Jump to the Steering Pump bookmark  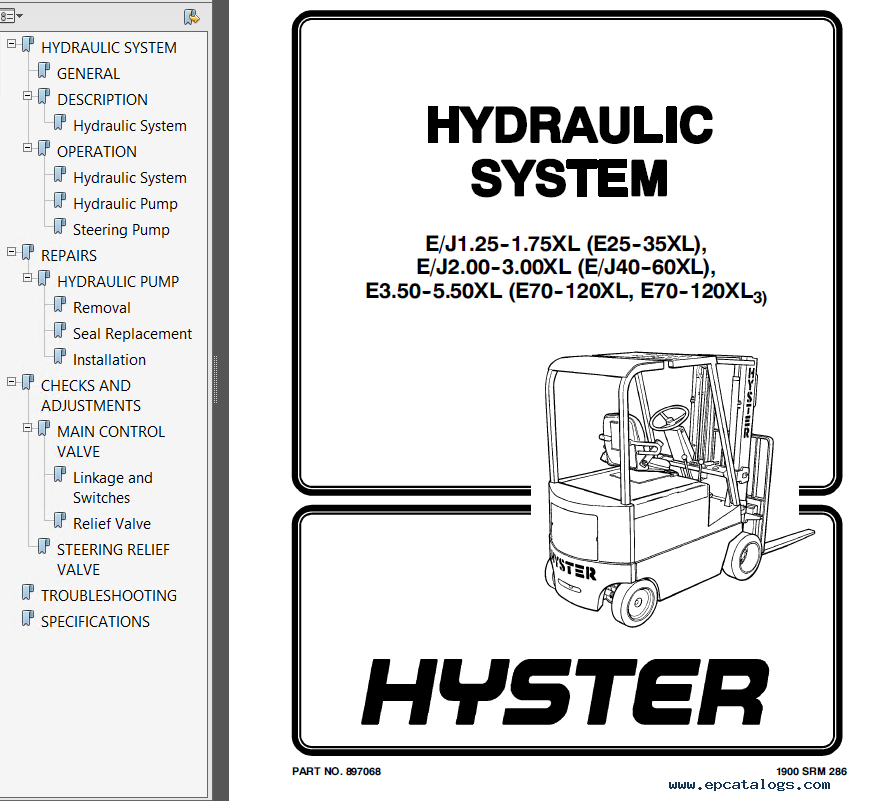[121, 230]
